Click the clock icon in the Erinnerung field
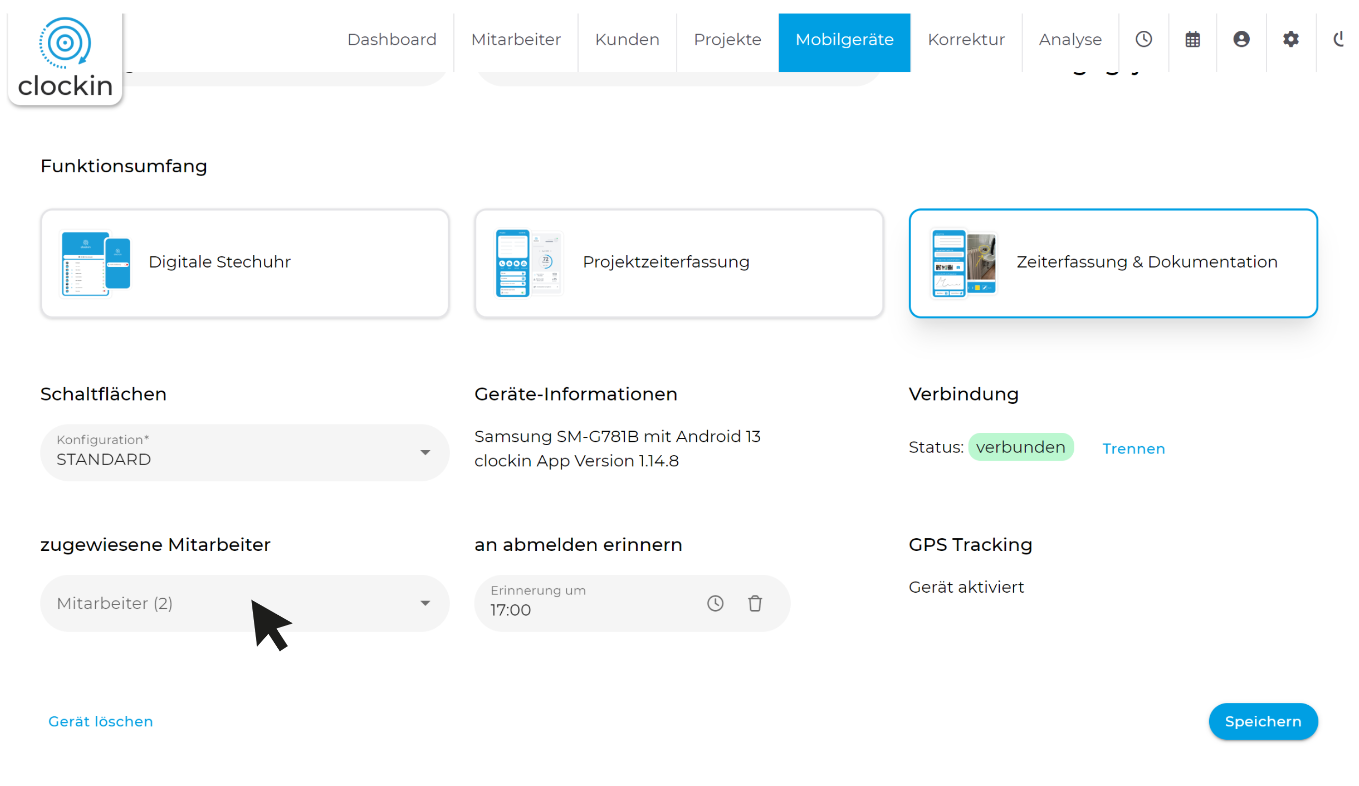This screenshot has width=1359, height=786. tap(715, 603)
